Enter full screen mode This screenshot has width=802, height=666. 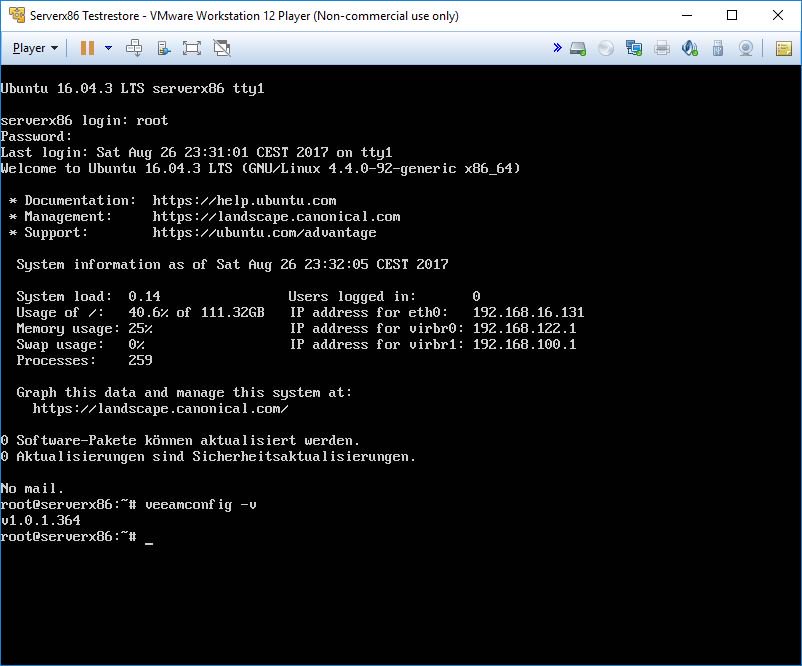(192, 48)
